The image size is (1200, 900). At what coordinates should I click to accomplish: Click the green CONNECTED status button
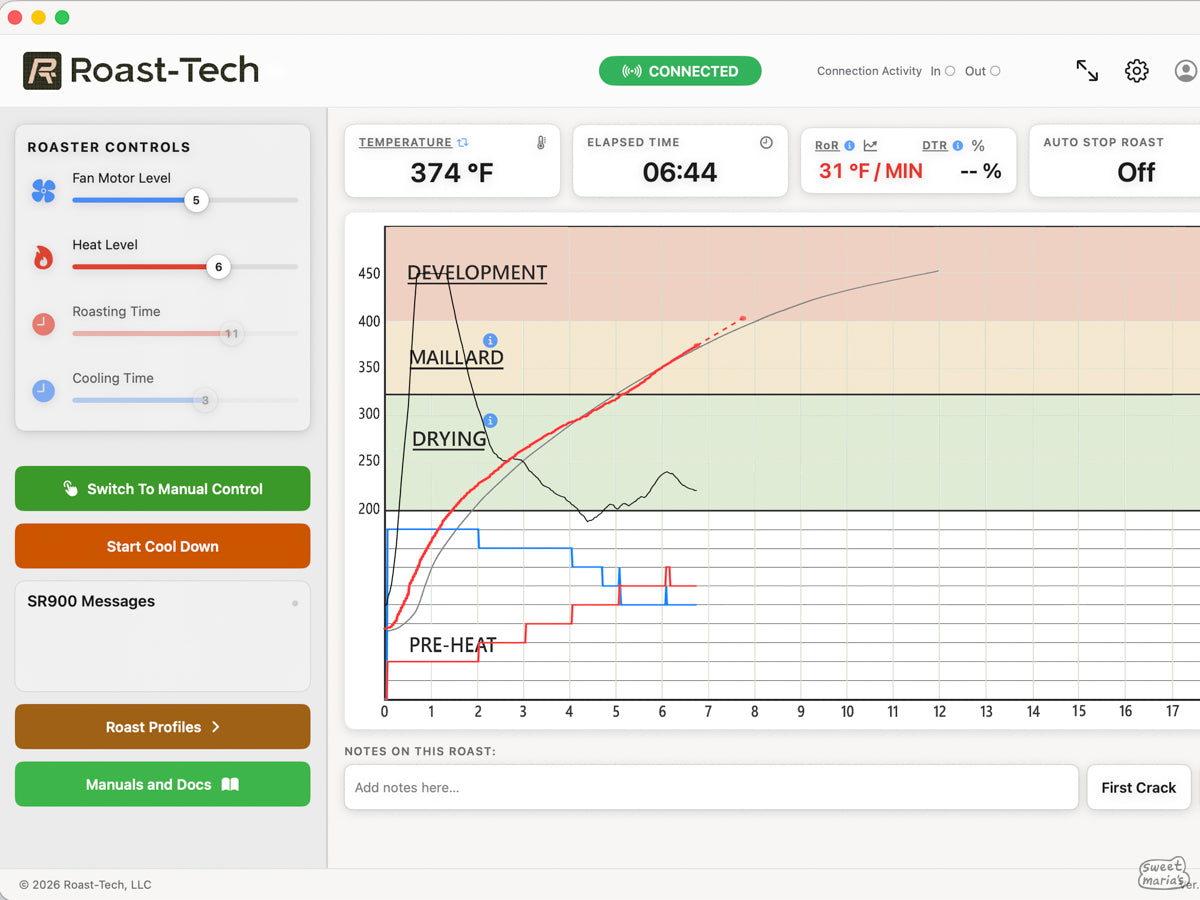click(680, 71)
